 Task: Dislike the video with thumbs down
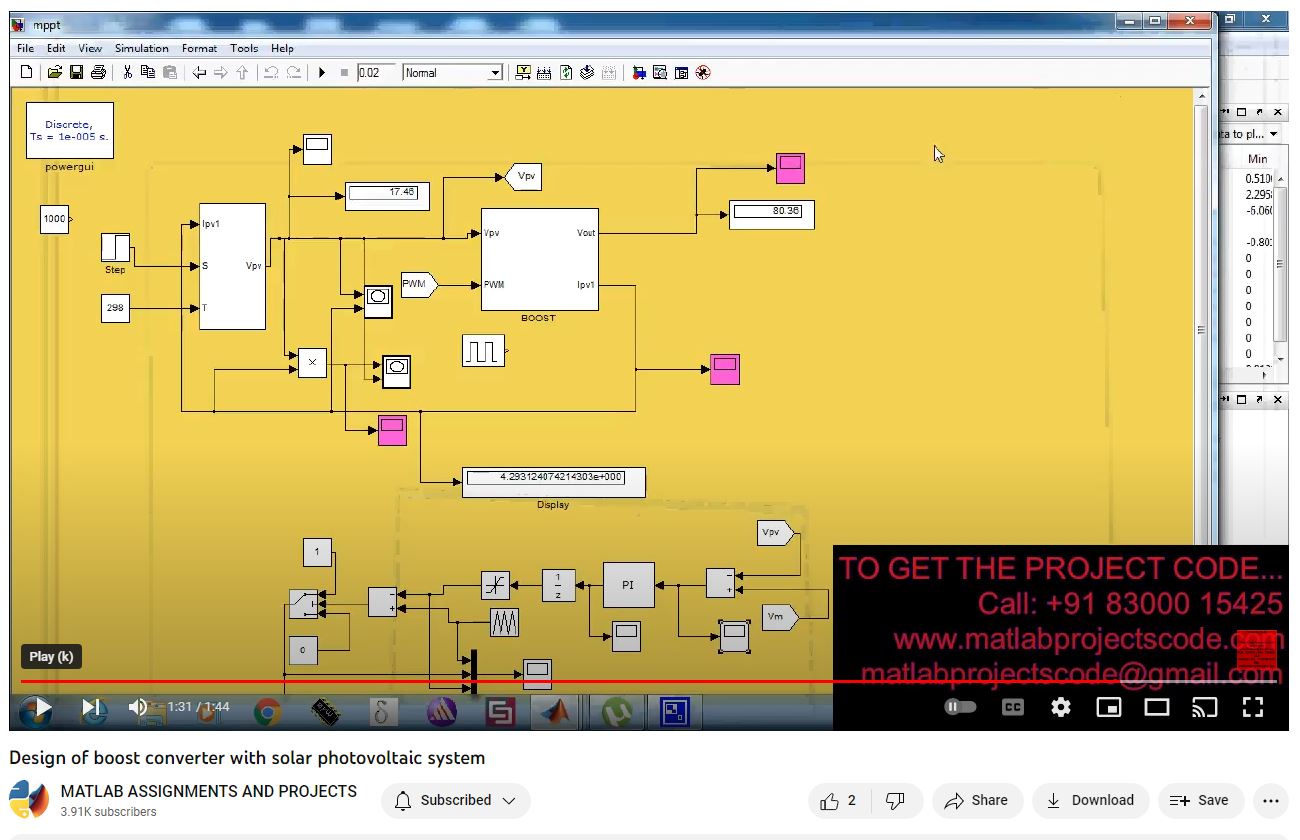896,800
